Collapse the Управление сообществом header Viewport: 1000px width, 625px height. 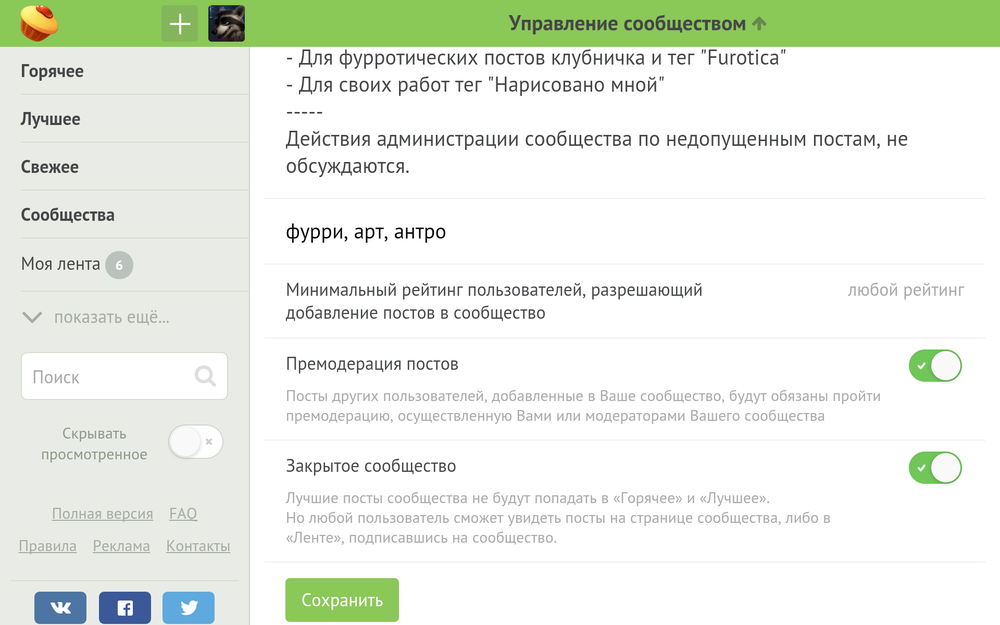click(x=637, y=23)
